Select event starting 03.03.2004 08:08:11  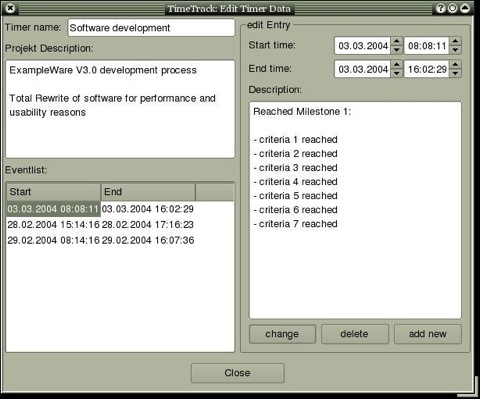pos(53,209)
